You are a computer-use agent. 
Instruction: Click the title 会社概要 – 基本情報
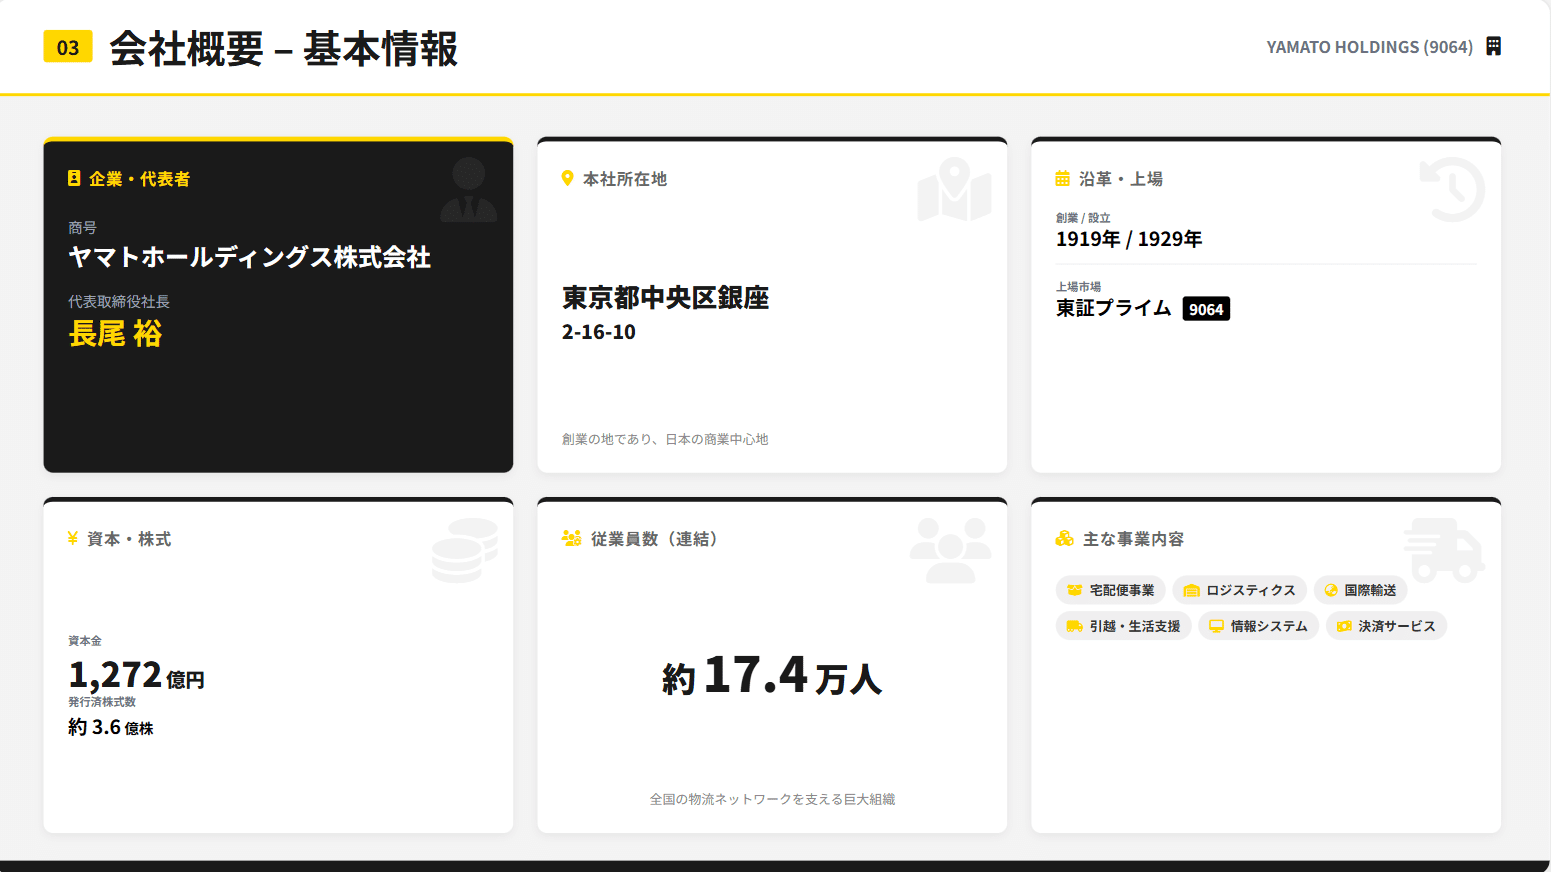283,48
